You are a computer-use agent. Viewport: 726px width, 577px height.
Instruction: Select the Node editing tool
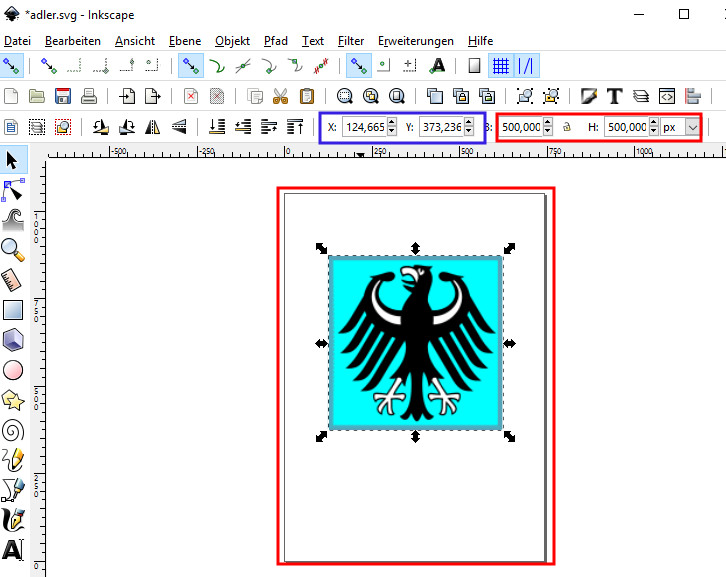tap(13, 190)
